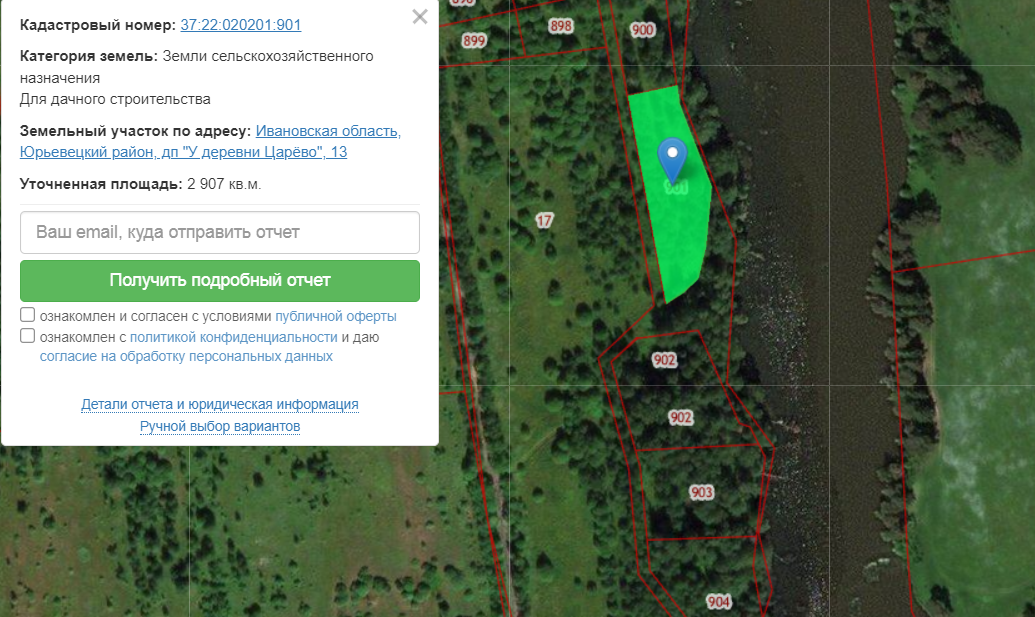
Task: Open Ручной выбор вариантов link
Action: pos(220,426)
